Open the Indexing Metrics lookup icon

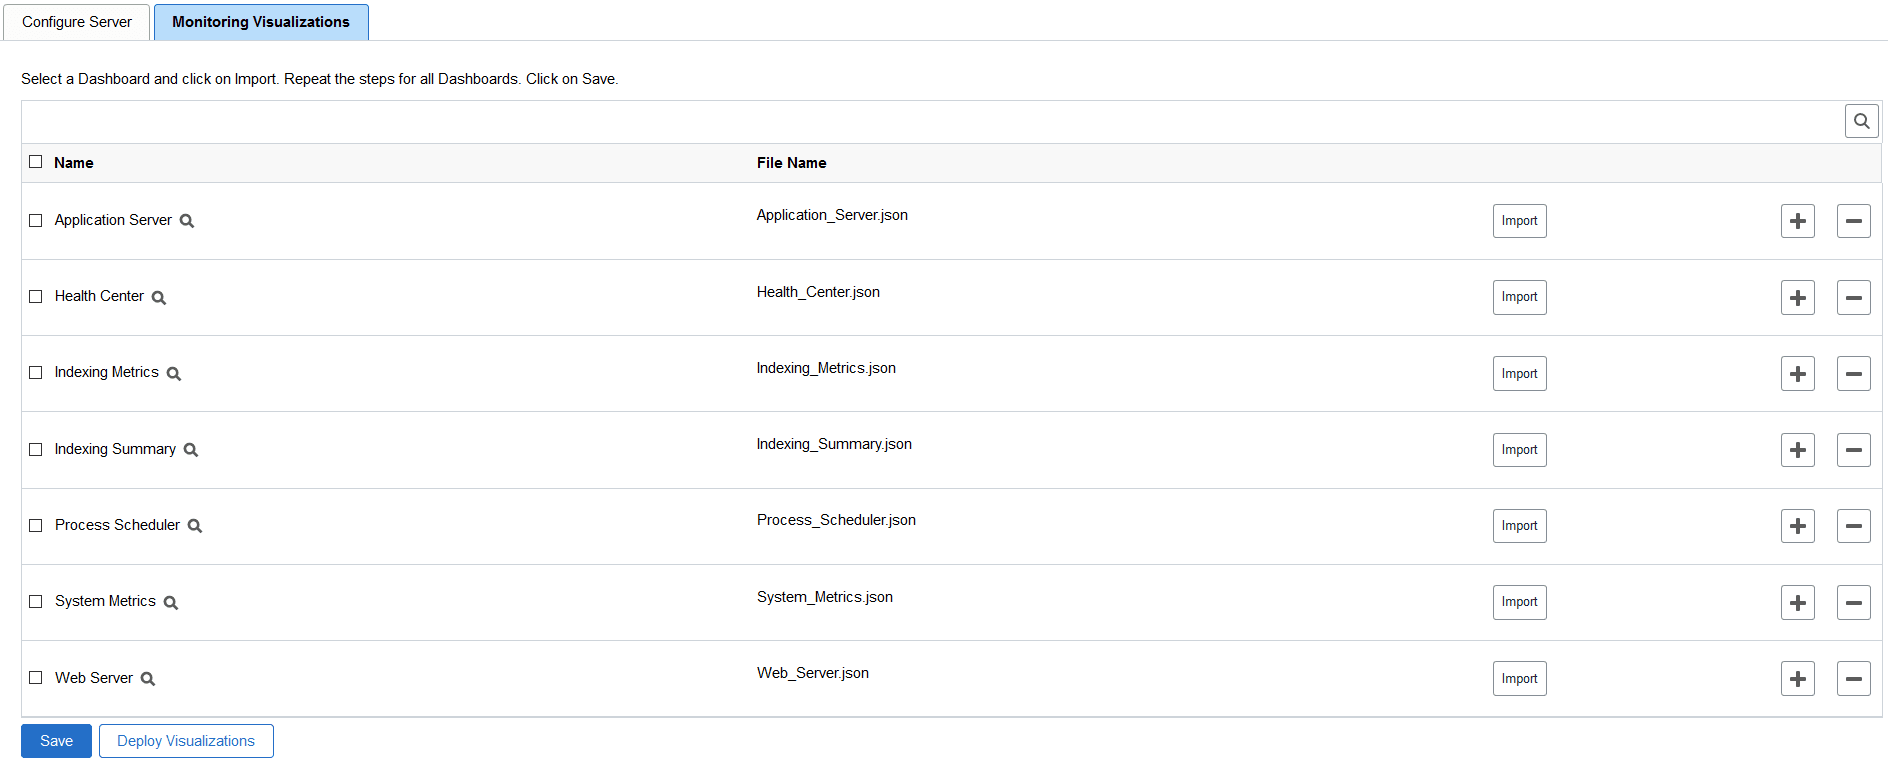pyautogui.click(x=174, y=373)
